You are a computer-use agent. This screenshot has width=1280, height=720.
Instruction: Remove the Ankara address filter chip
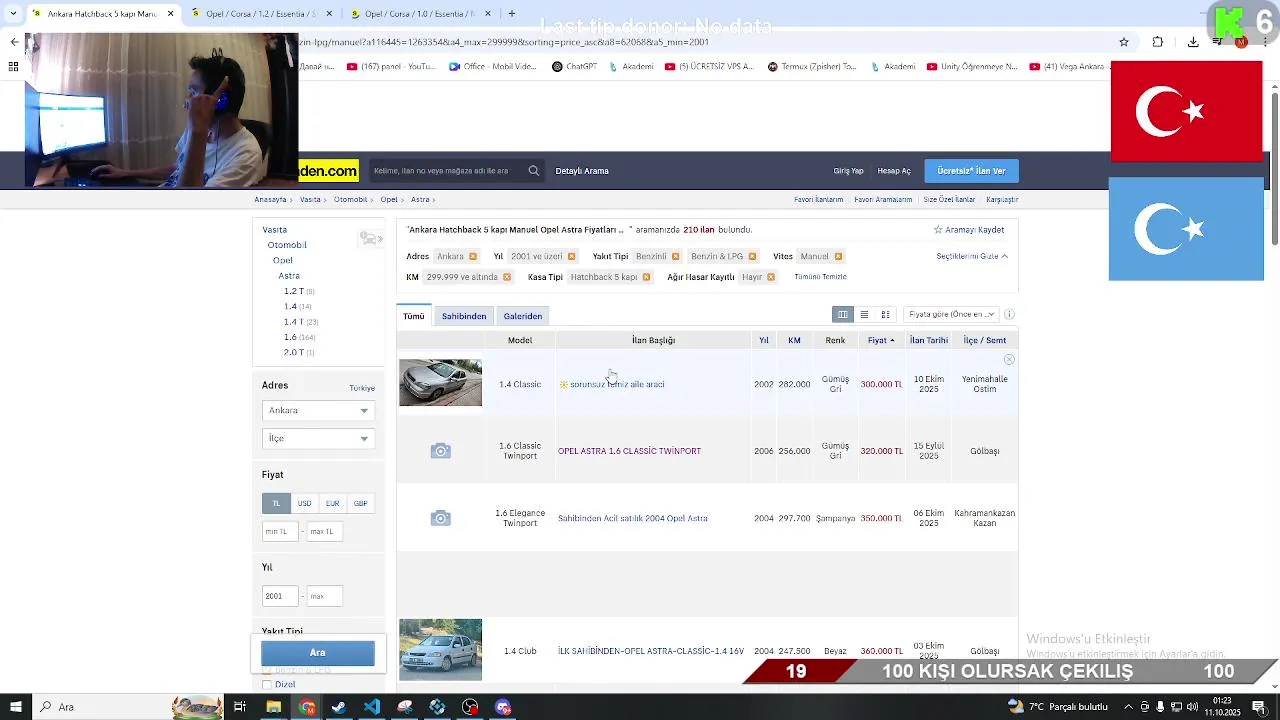tap(473, 256)
